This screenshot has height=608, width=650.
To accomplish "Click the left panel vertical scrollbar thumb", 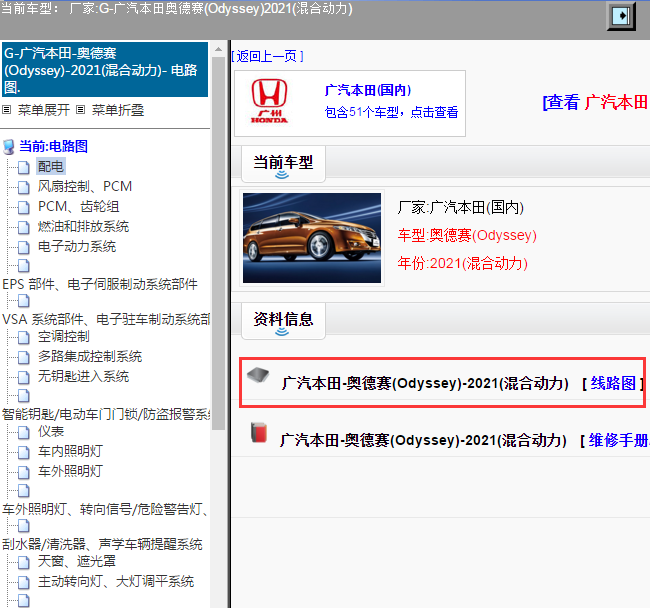I will 218,243.
